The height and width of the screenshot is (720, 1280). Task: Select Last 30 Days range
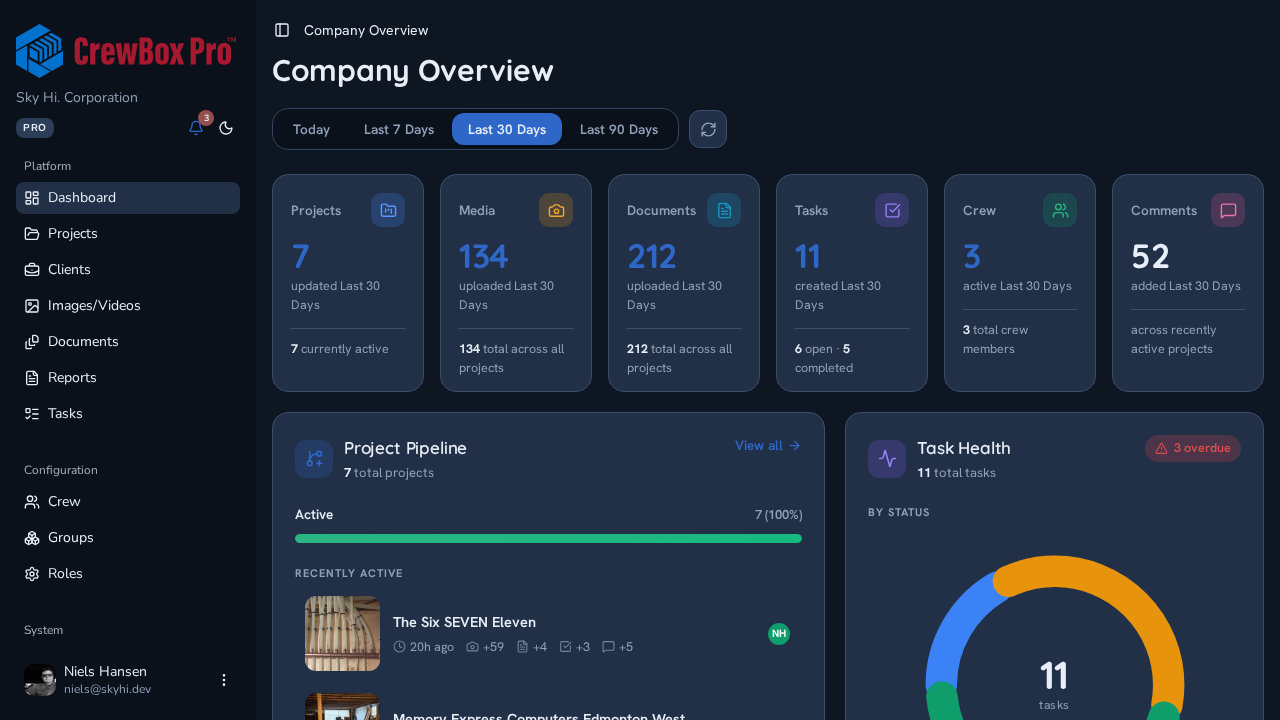point(507,129)
